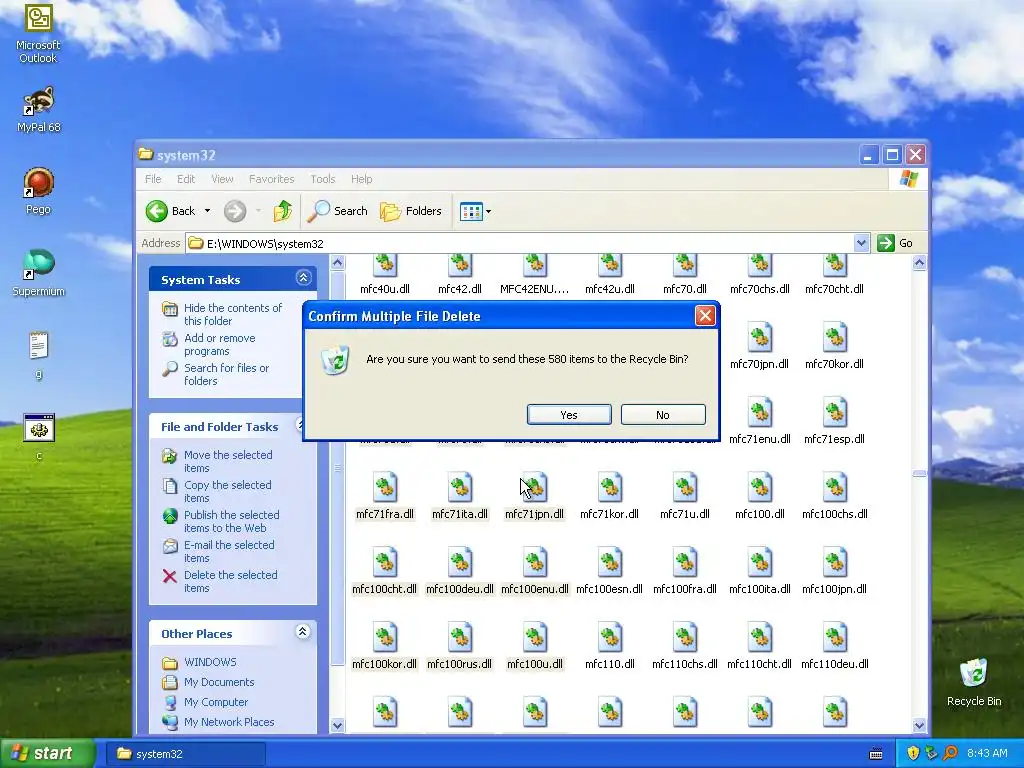Open the File menu

153,179
